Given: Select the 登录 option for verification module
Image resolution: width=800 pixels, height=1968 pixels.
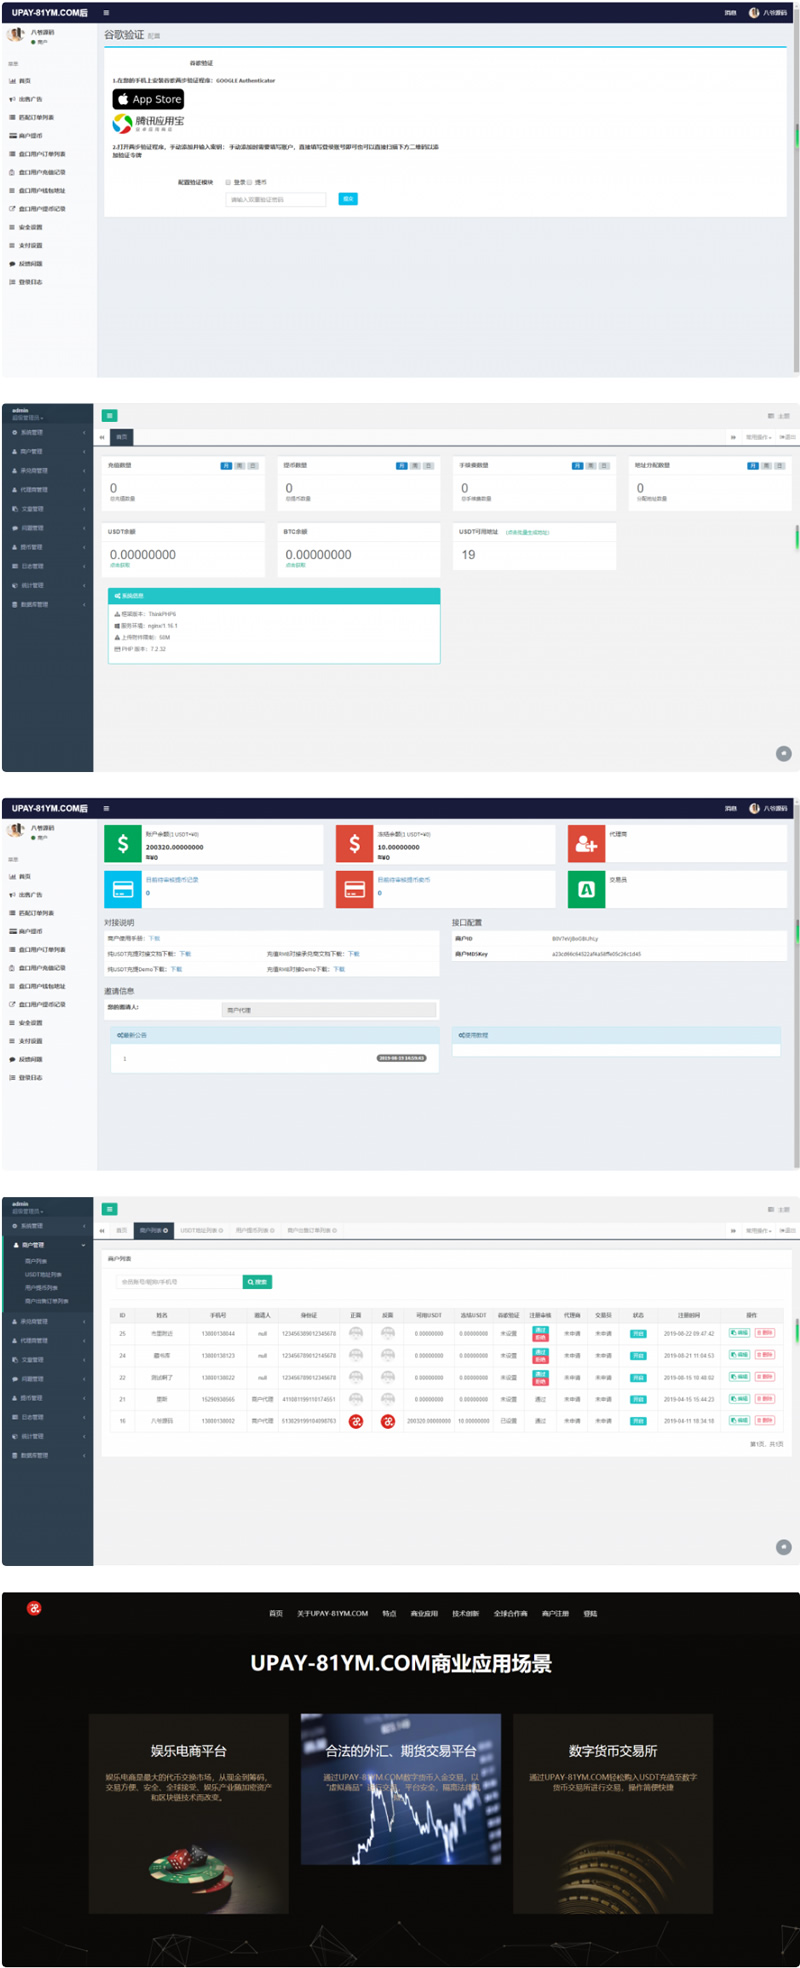Looking at the screenshot, I should click(x=229, y=182).
